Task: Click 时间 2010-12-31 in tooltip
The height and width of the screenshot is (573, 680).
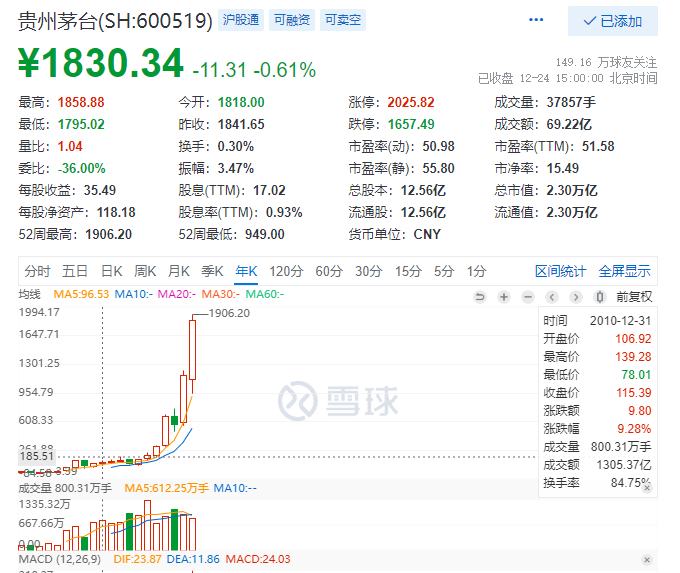Action: pos(597,321)
